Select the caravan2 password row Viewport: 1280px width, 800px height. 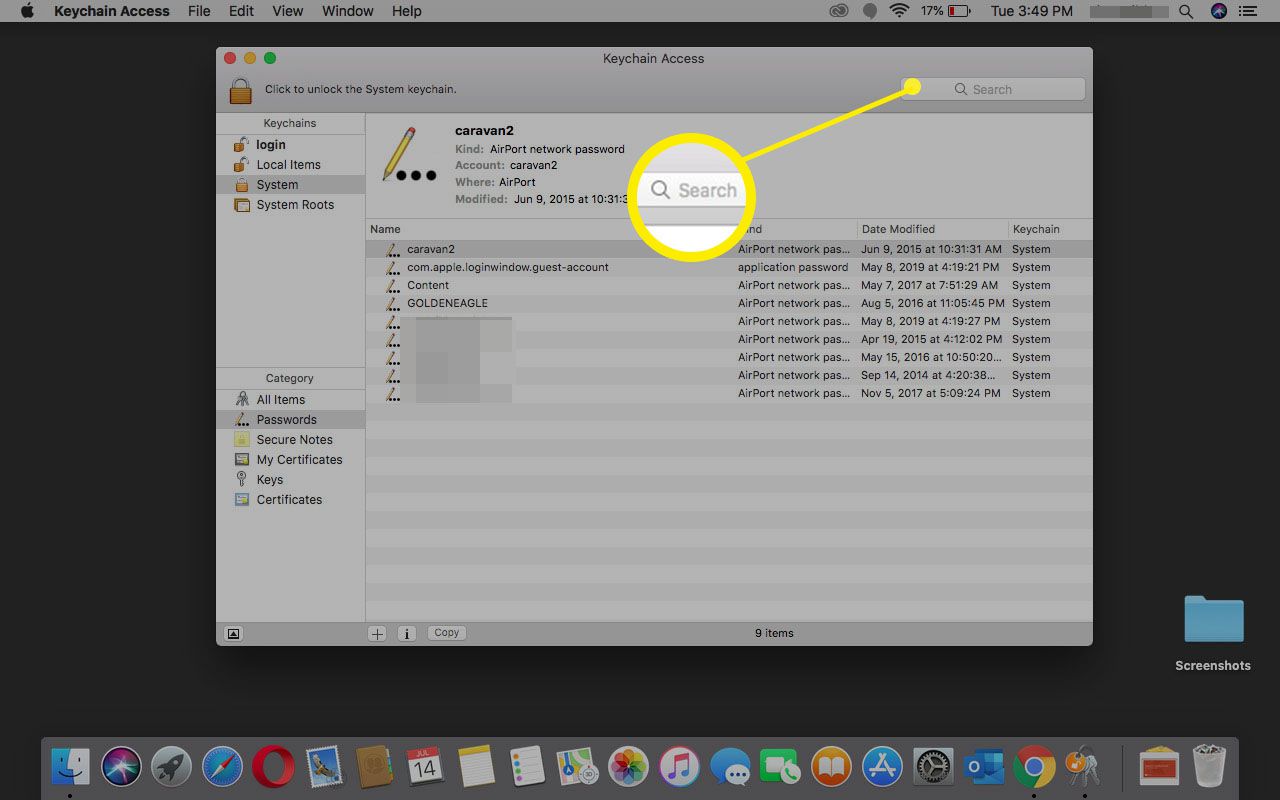729,249
